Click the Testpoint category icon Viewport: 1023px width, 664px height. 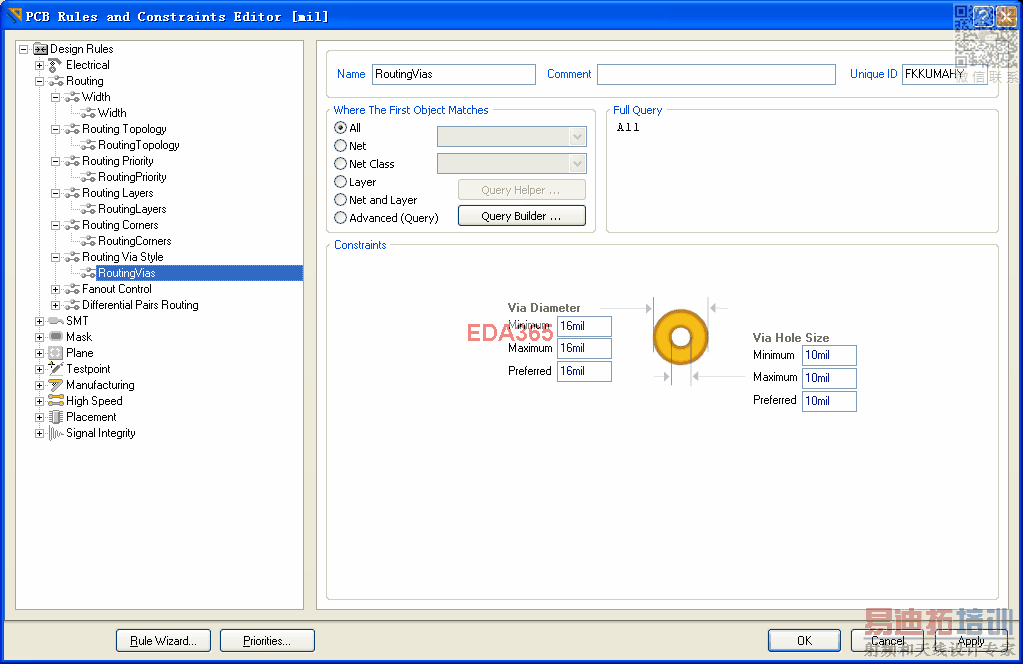point(56,369)
